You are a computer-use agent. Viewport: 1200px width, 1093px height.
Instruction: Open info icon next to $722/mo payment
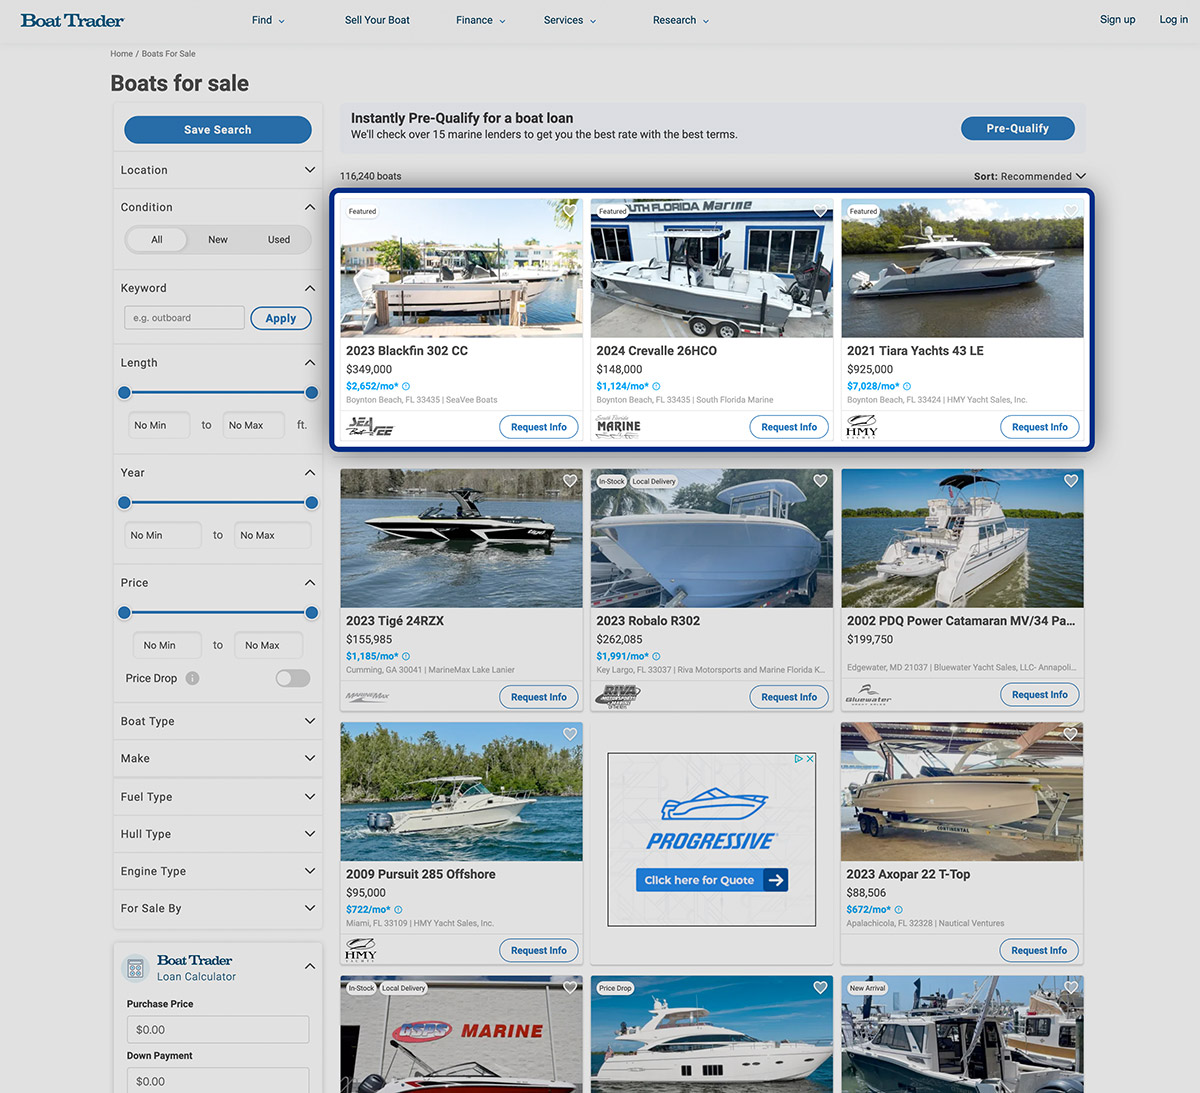coord(398,910)
